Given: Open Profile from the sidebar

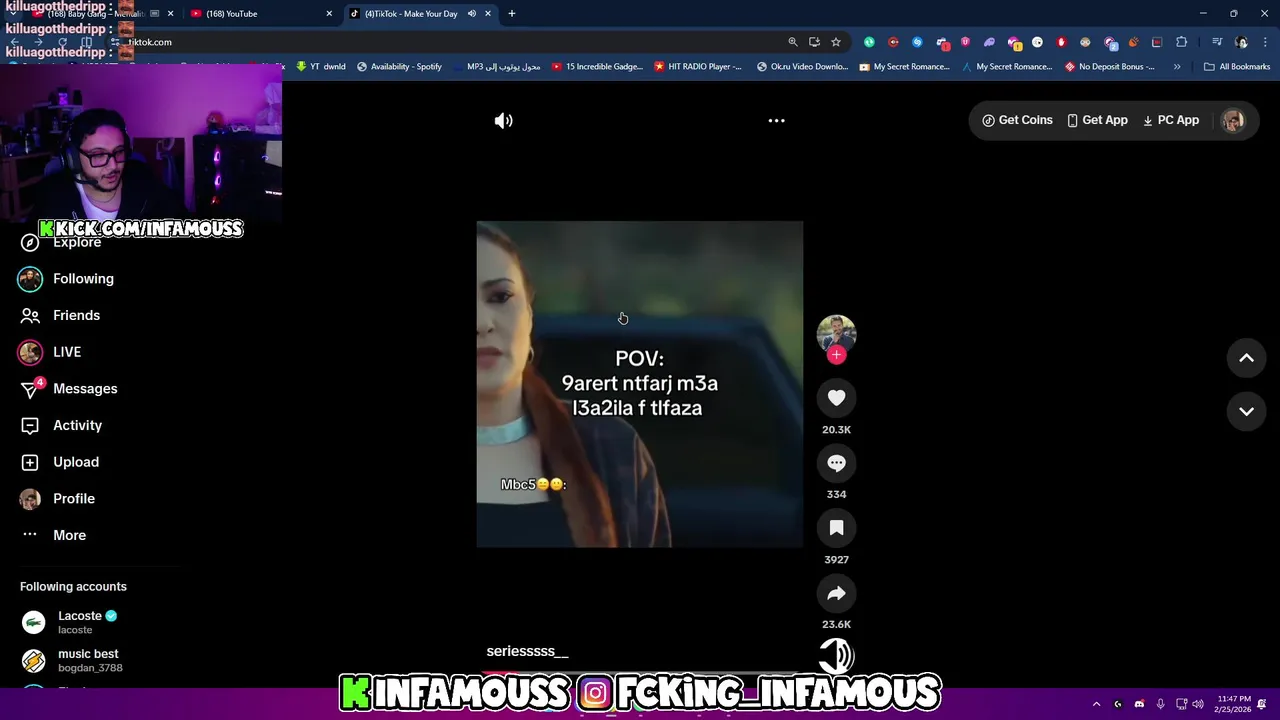Looking at the screenshot, I should 58,498.
